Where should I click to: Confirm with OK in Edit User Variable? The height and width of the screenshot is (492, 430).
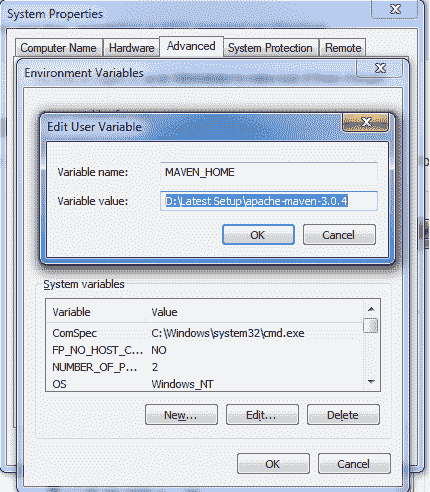[x=258, y=235]
